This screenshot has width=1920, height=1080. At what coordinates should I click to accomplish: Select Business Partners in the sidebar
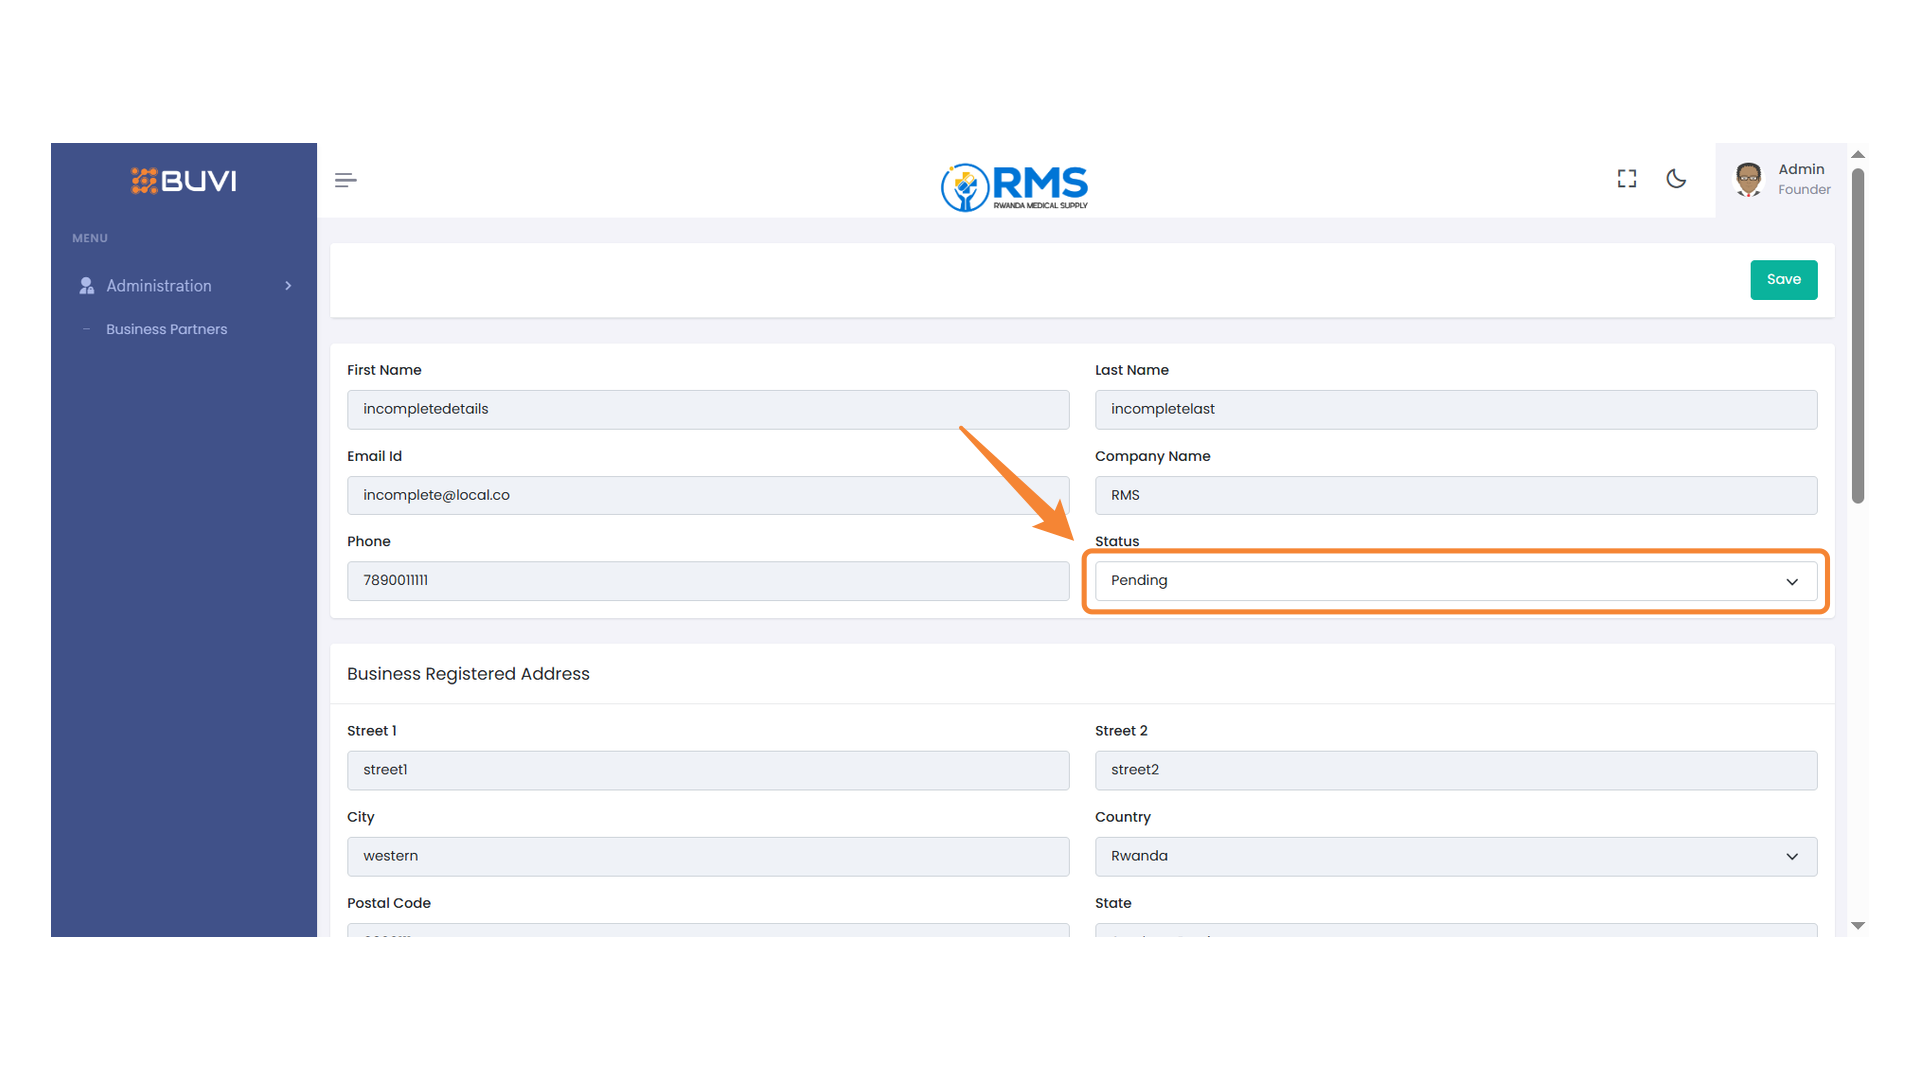(x=166, y=328)
